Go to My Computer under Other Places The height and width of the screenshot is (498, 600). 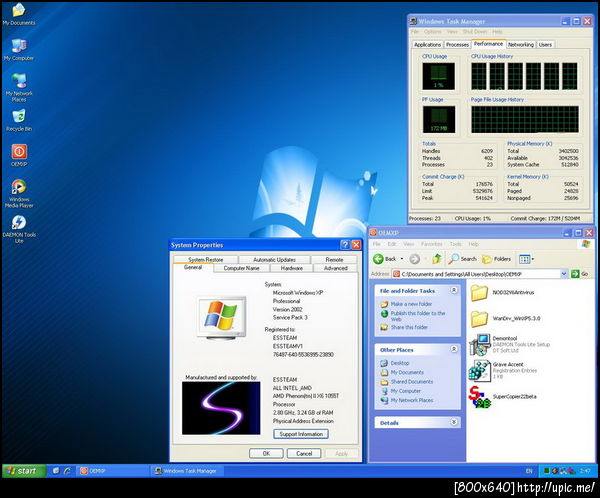click(x=405, y=391)
